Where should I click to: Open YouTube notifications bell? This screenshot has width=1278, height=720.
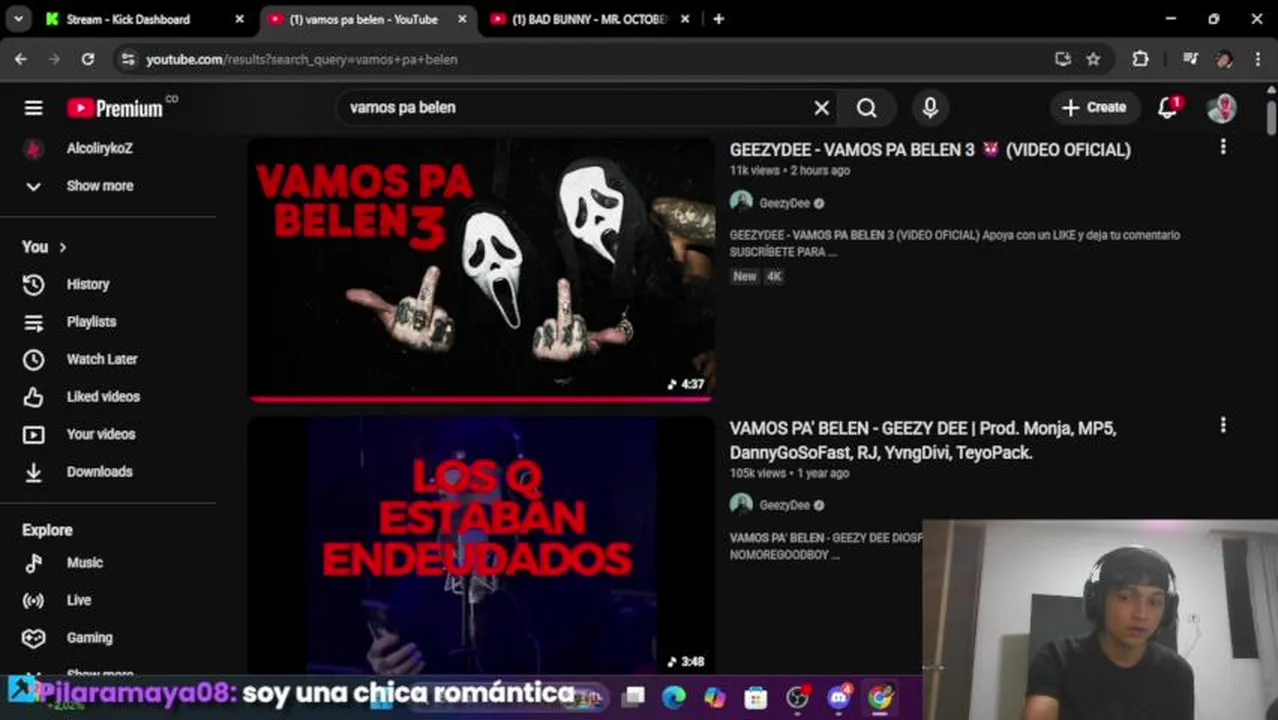[1168, 108]
